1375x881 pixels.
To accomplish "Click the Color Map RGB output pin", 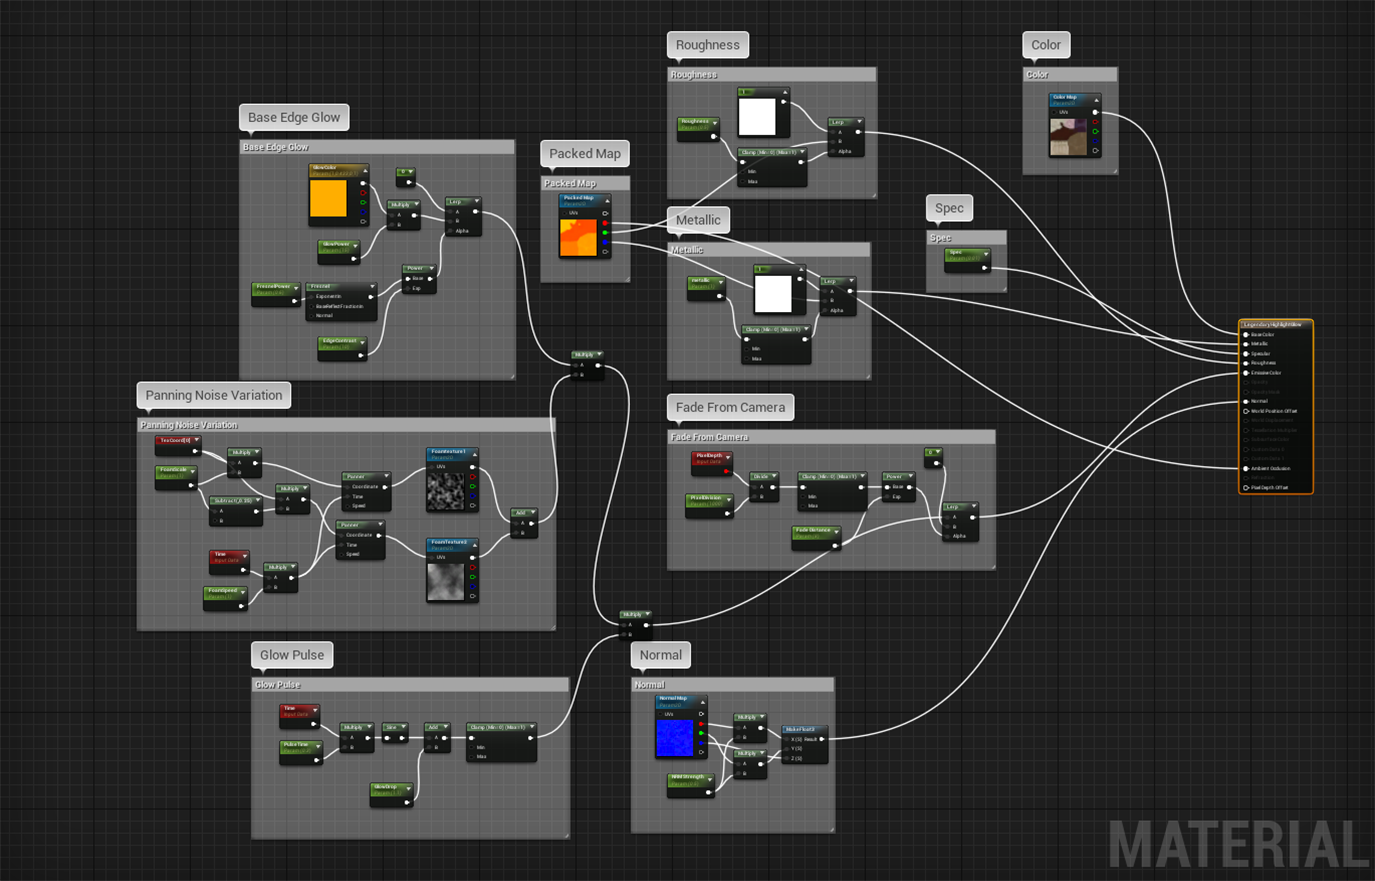I will (1095, 112).
